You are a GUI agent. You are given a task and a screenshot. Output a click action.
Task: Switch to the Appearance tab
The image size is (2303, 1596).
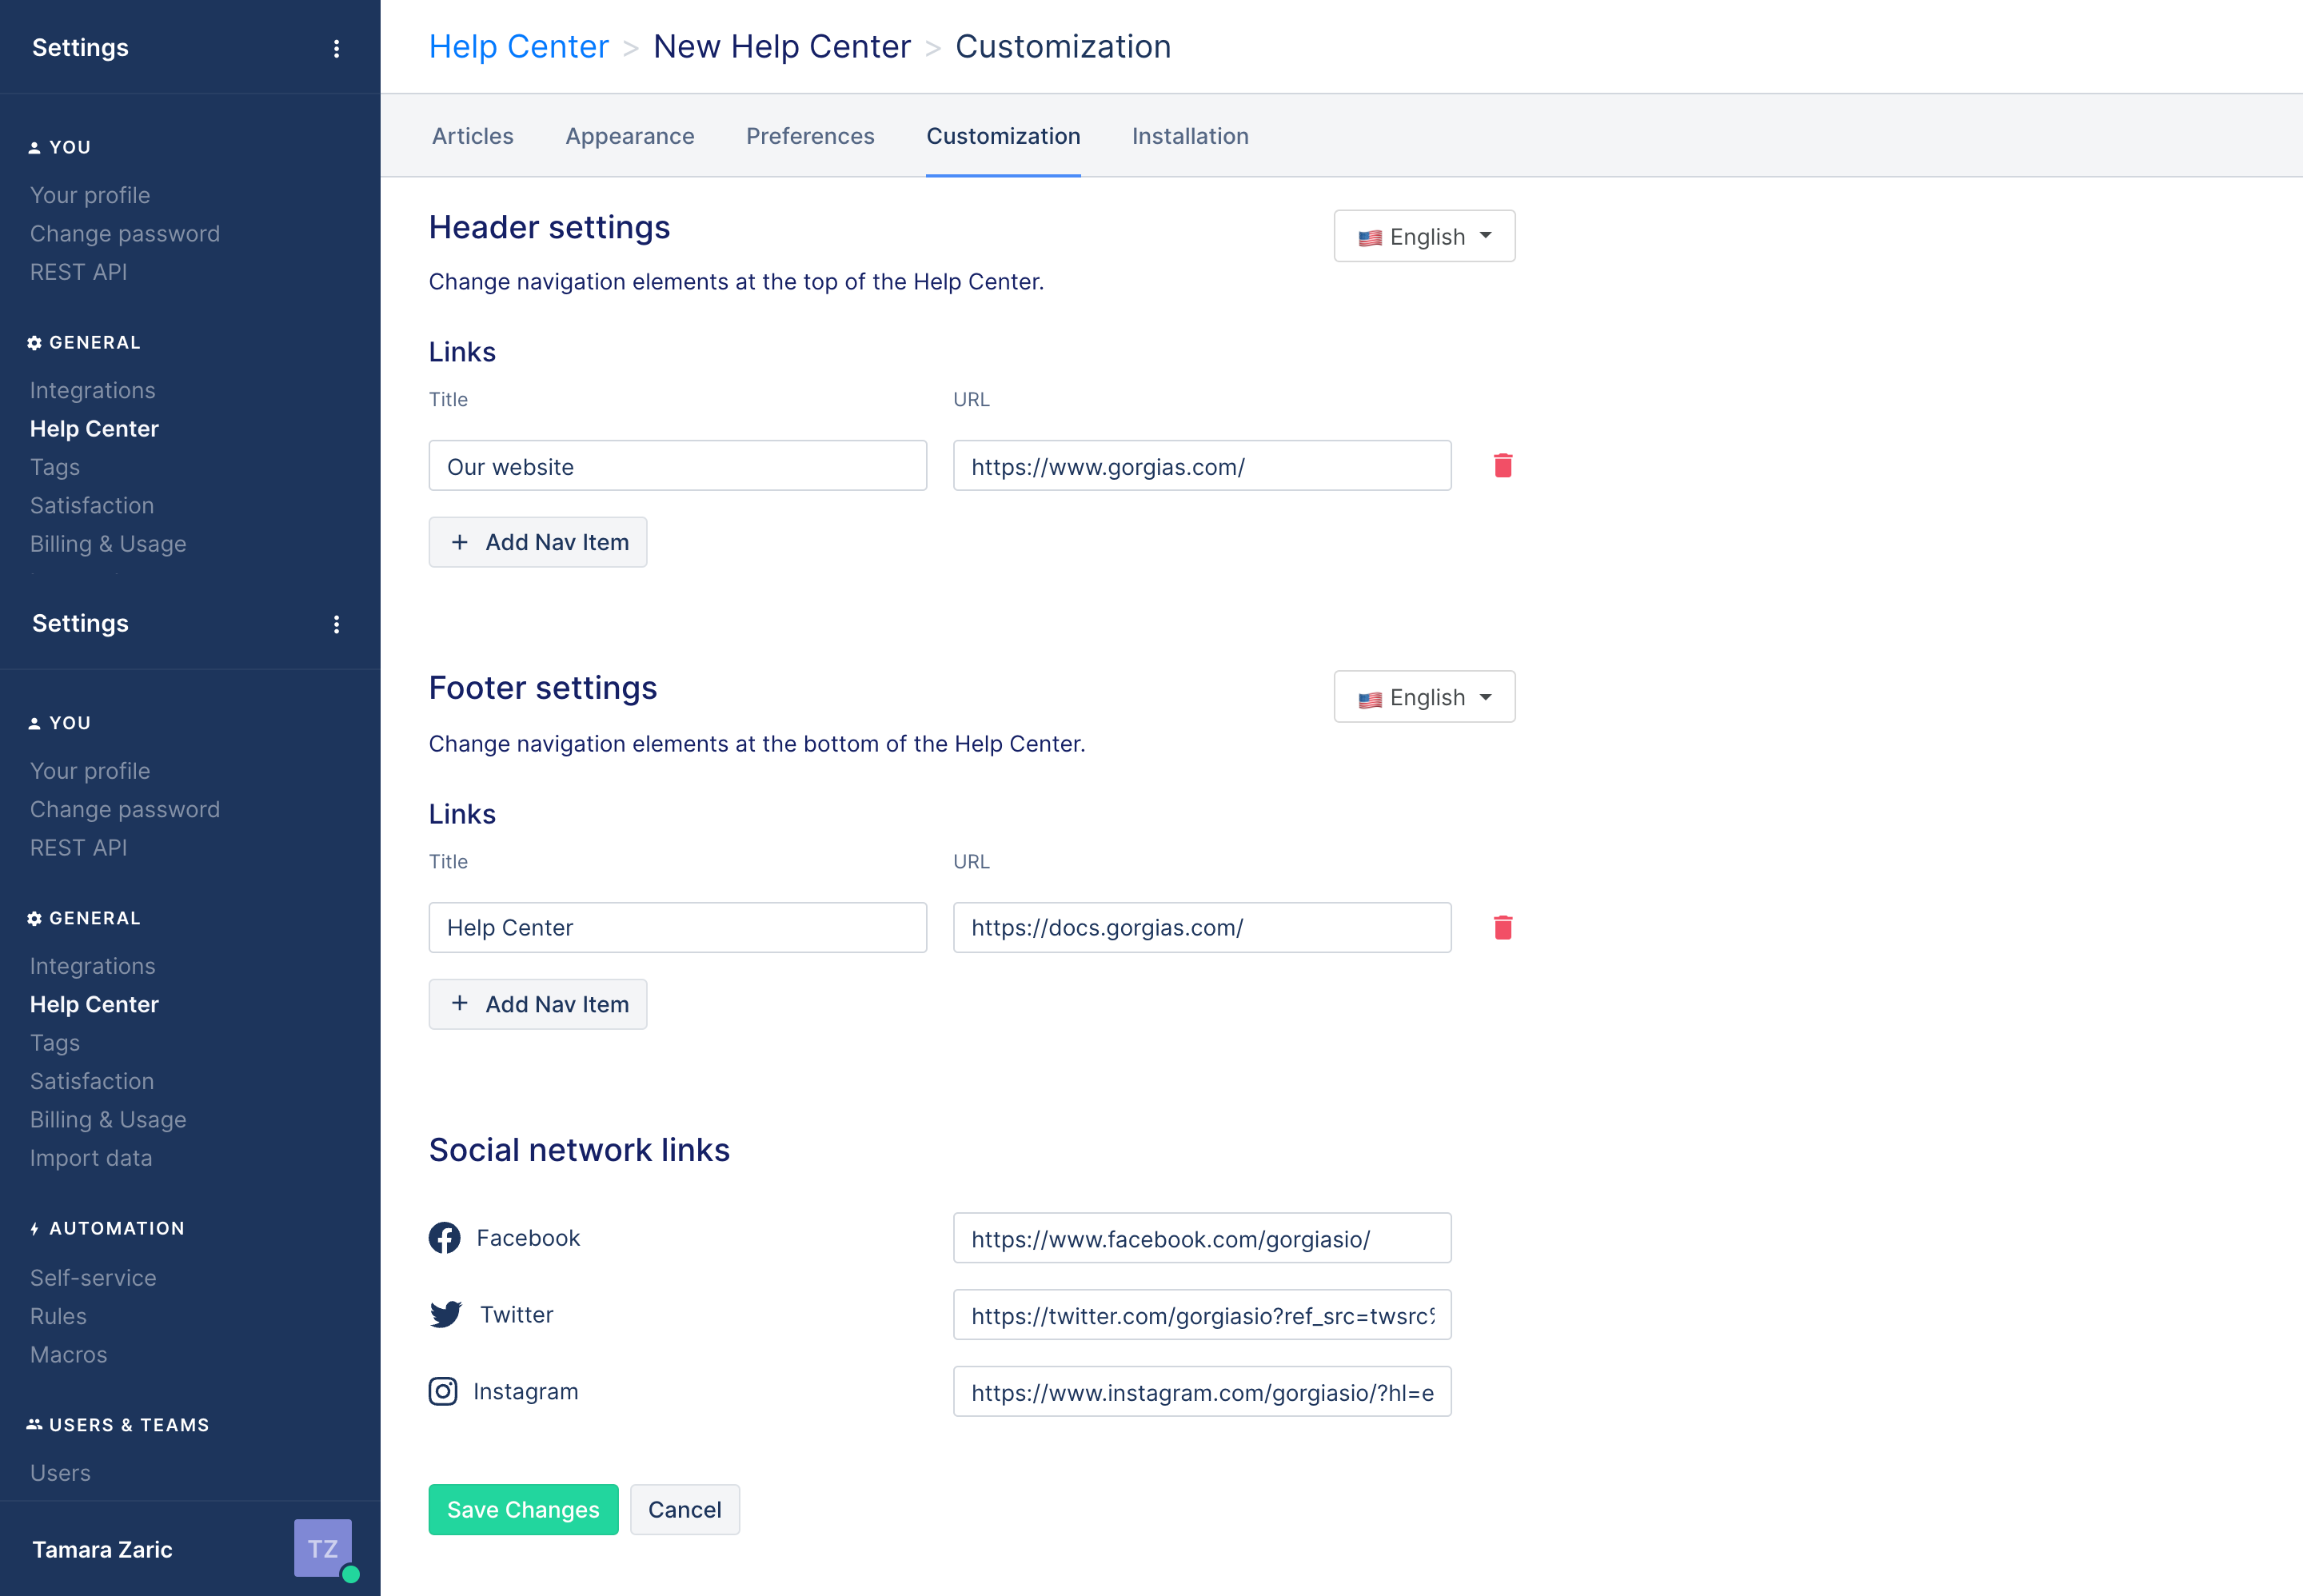[630, 136]
